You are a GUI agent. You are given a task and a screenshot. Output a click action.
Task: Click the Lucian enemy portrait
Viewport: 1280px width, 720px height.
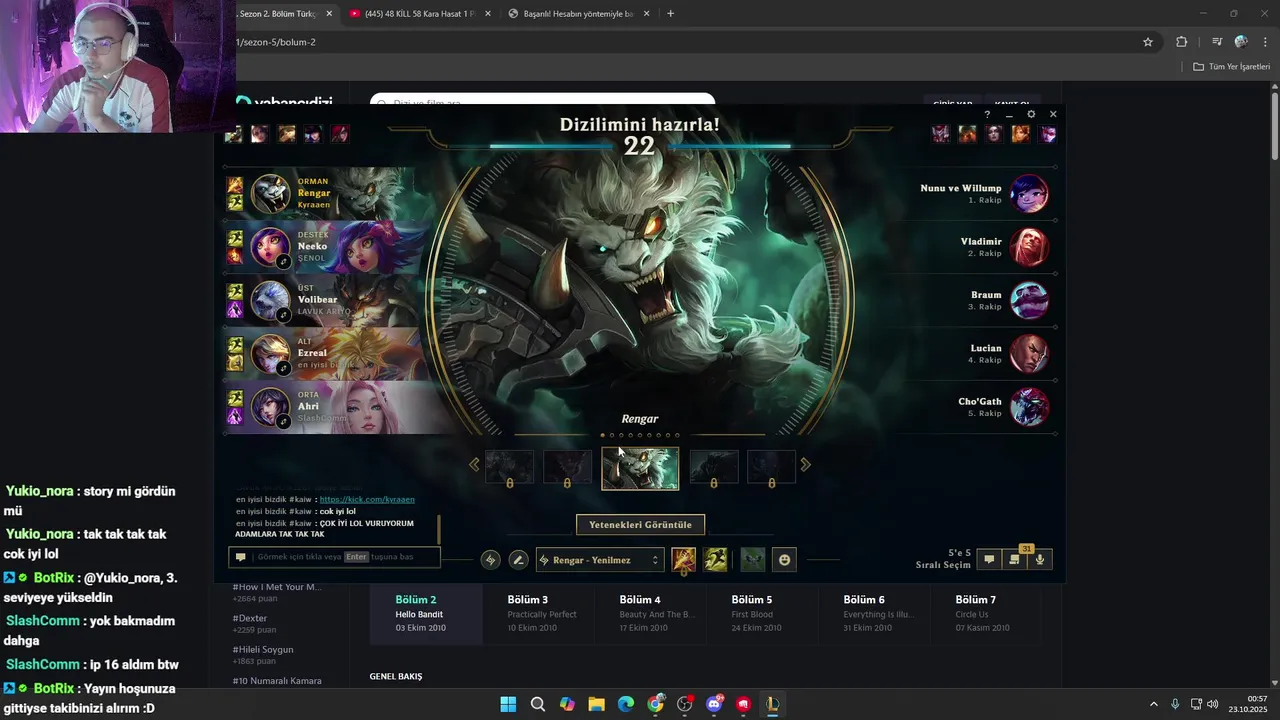tap(1029, 354)
